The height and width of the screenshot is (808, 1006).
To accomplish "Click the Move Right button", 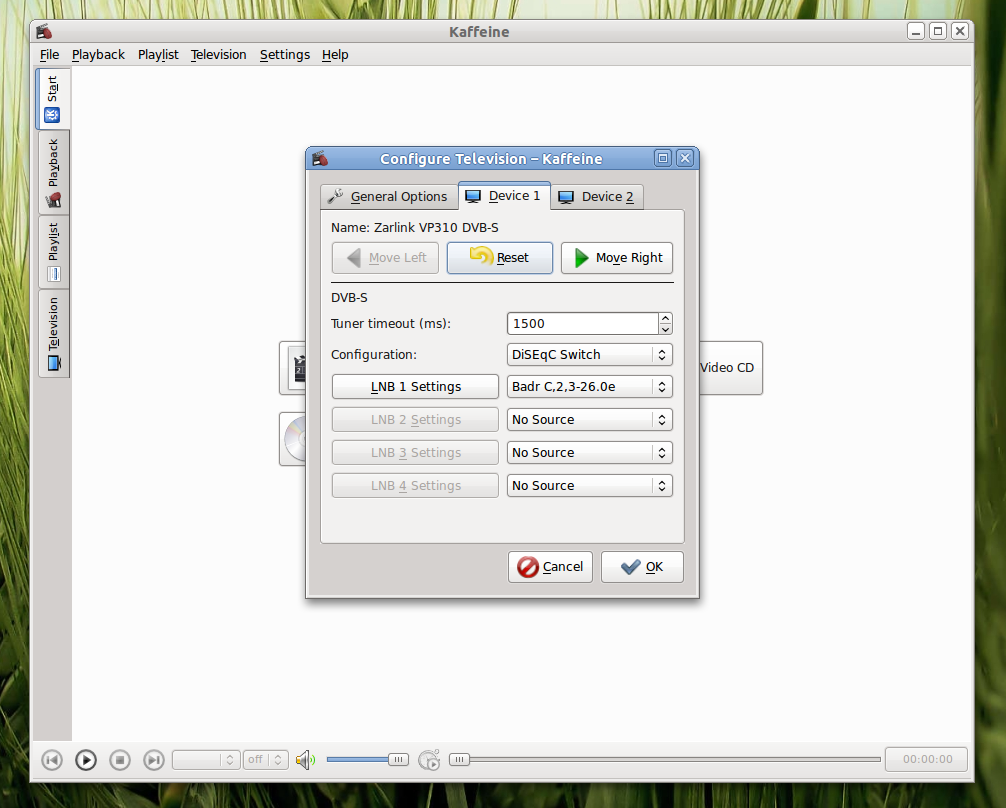I will point(617,258).
